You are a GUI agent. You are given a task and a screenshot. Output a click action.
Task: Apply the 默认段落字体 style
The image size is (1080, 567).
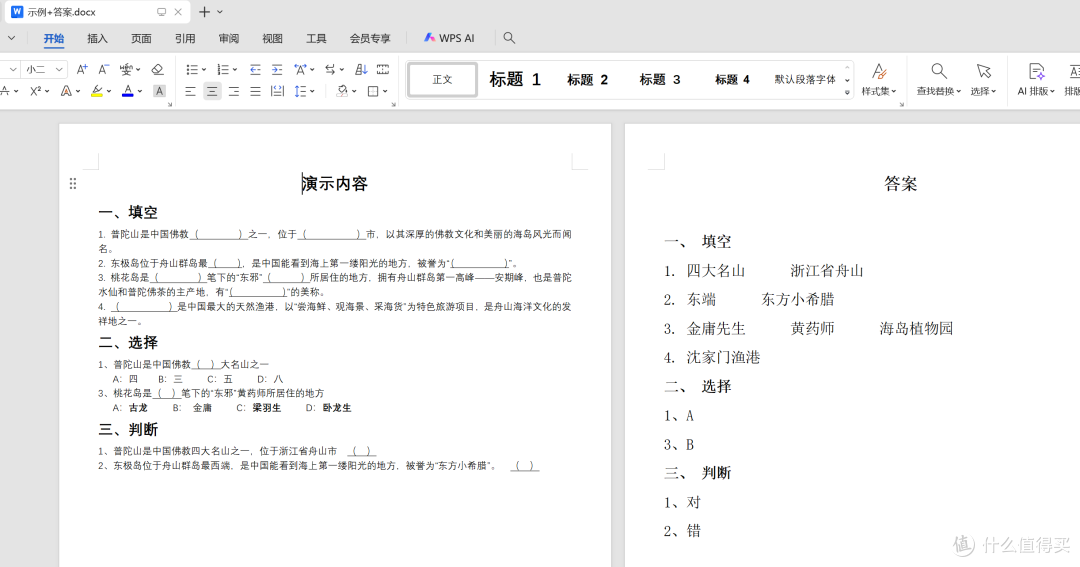pos(804,79)
